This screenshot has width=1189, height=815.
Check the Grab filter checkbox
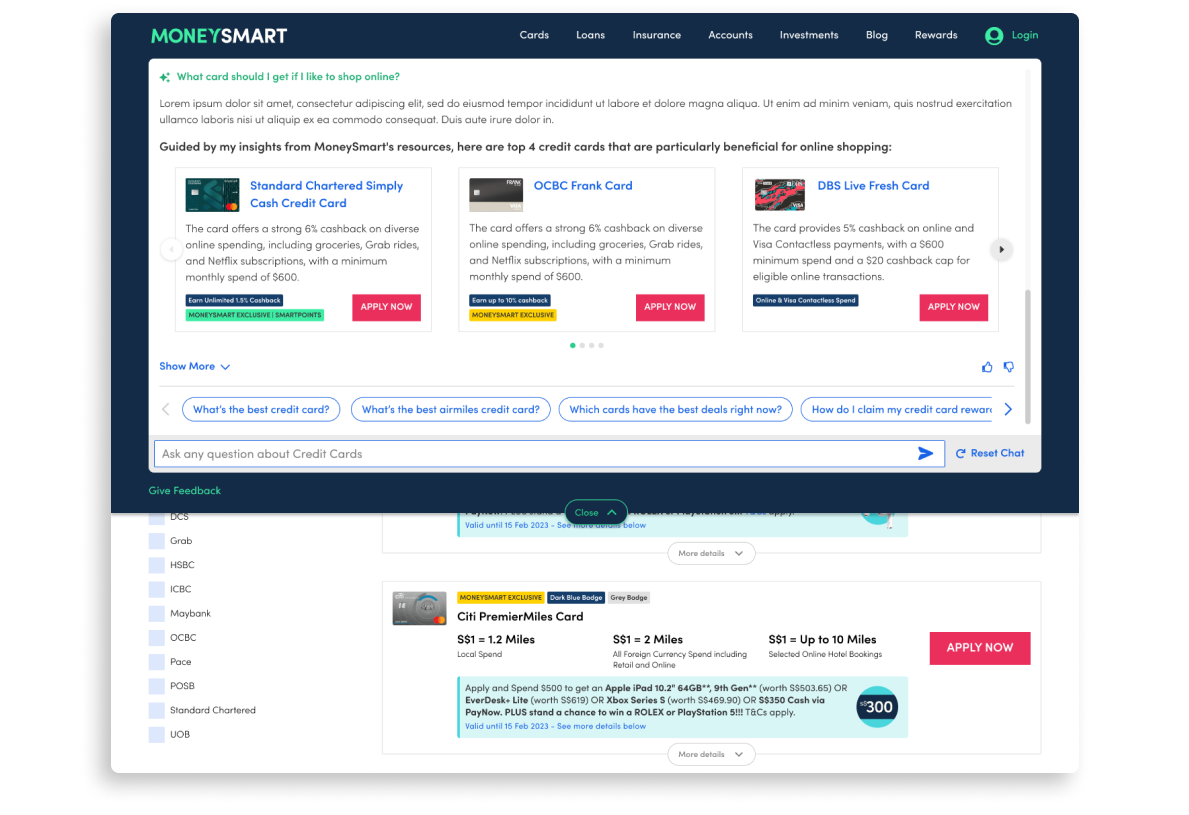coord(157,541)
